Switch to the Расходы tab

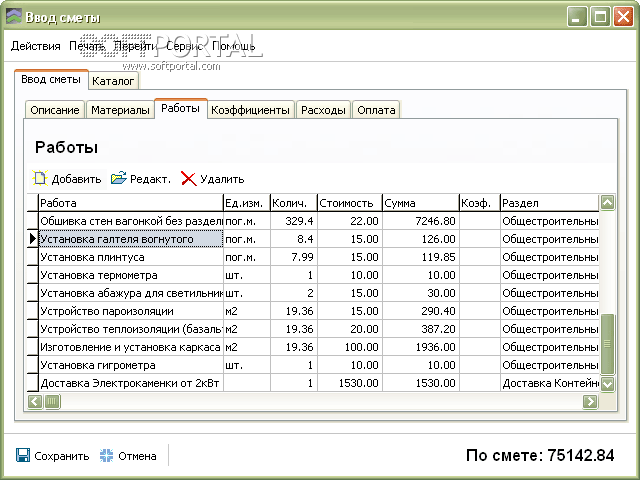coord(323,110)
